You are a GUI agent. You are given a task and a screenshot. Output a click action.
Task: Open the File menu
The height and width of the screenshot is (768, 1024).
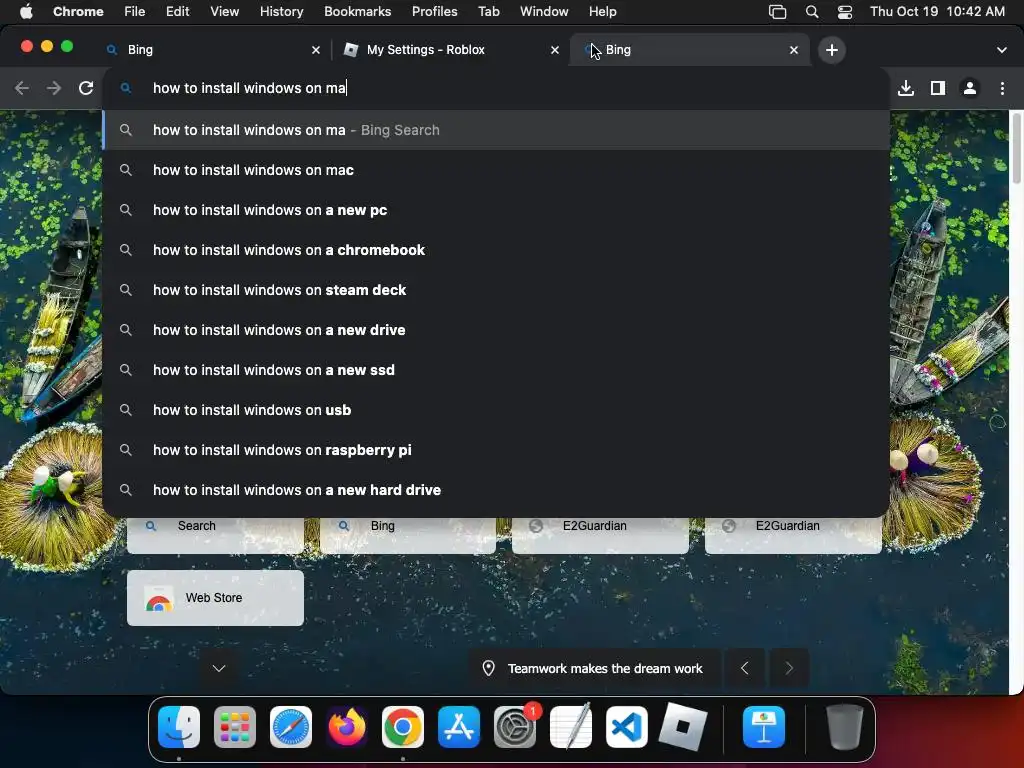[135, 12]
